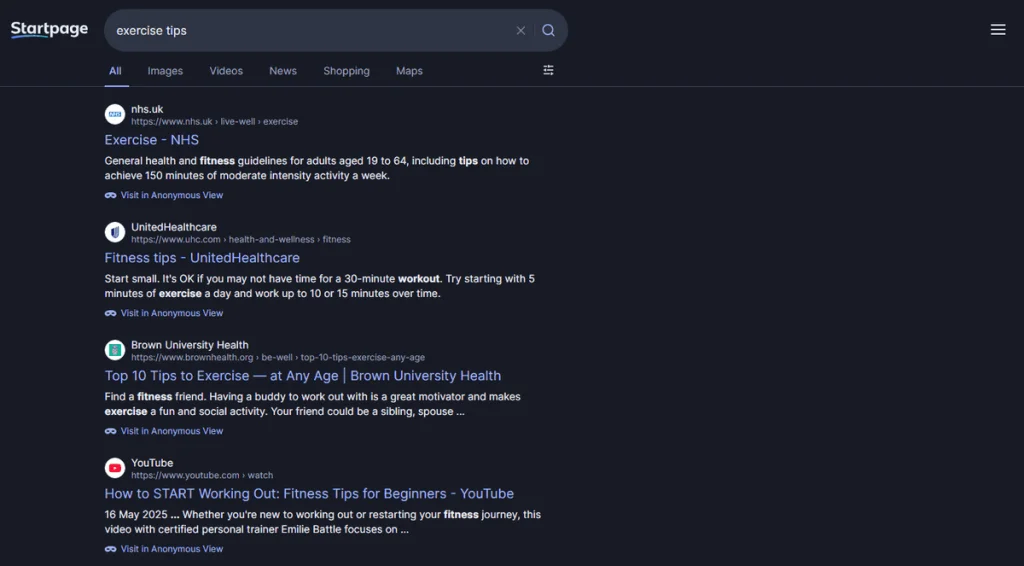Click Brown Health snippet 'Find a fitness friend'
Screen dimensions: 1024x566
[x=312, y=404]
